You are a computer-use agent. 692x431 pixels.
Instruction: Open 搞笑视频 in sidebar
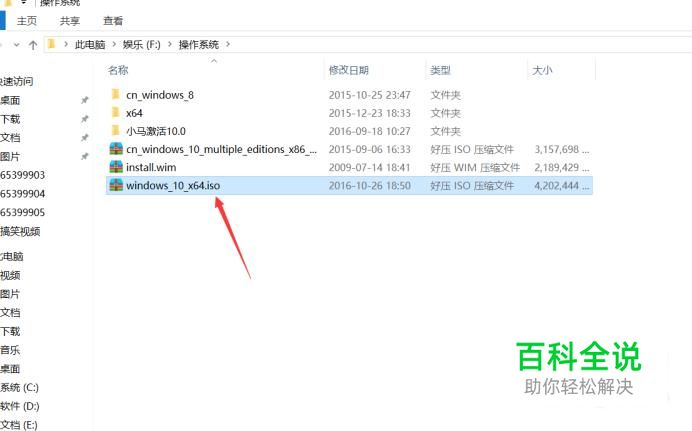(x=20, y=231)
